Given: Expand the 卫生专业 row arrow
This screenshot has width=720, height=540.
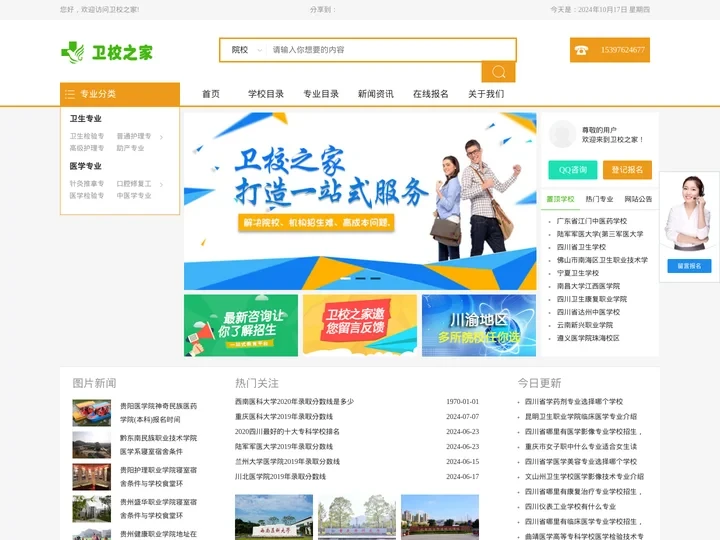Looking at the screenshot, I should point(161,137).
